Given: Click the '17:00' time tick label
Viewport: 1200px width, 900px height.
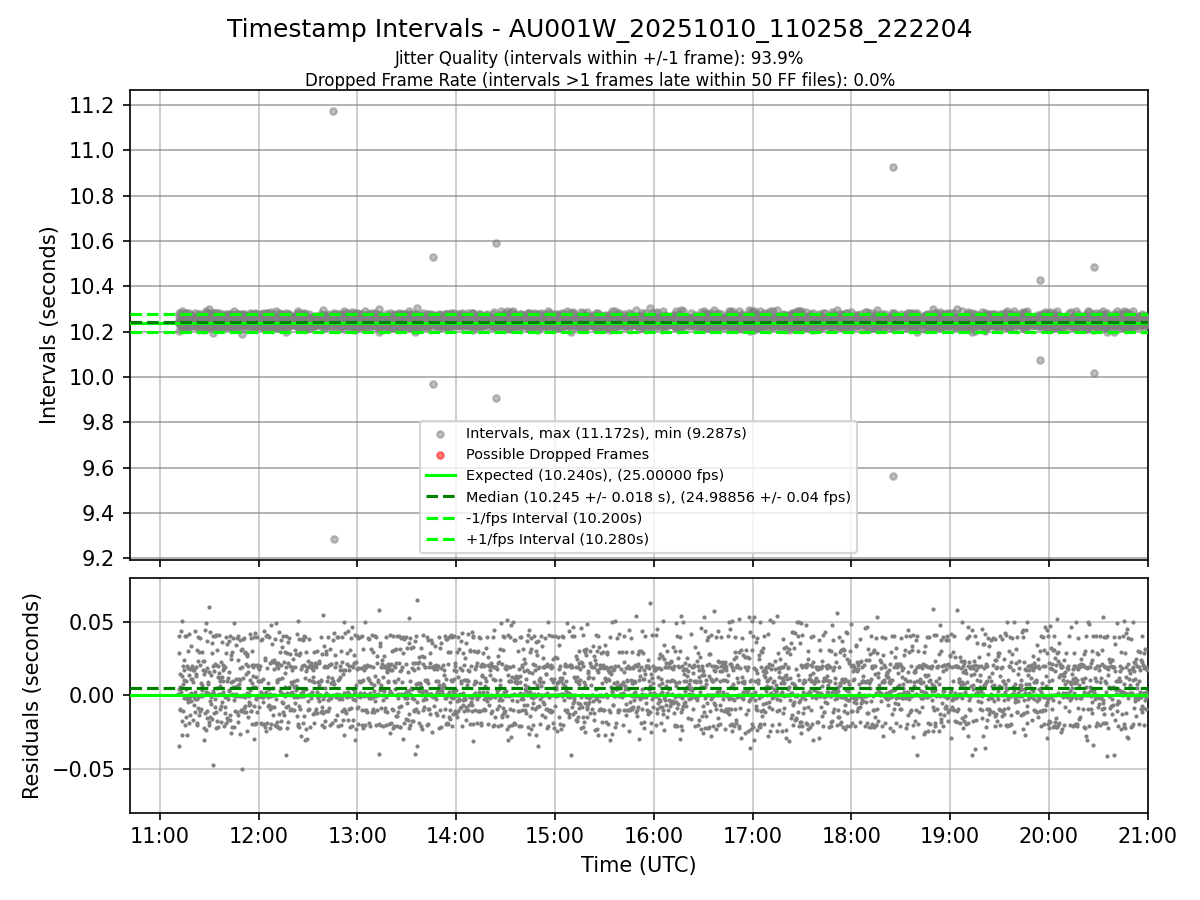Looking at the screenshot, I should pyautogui.click(x=753, y=834).
